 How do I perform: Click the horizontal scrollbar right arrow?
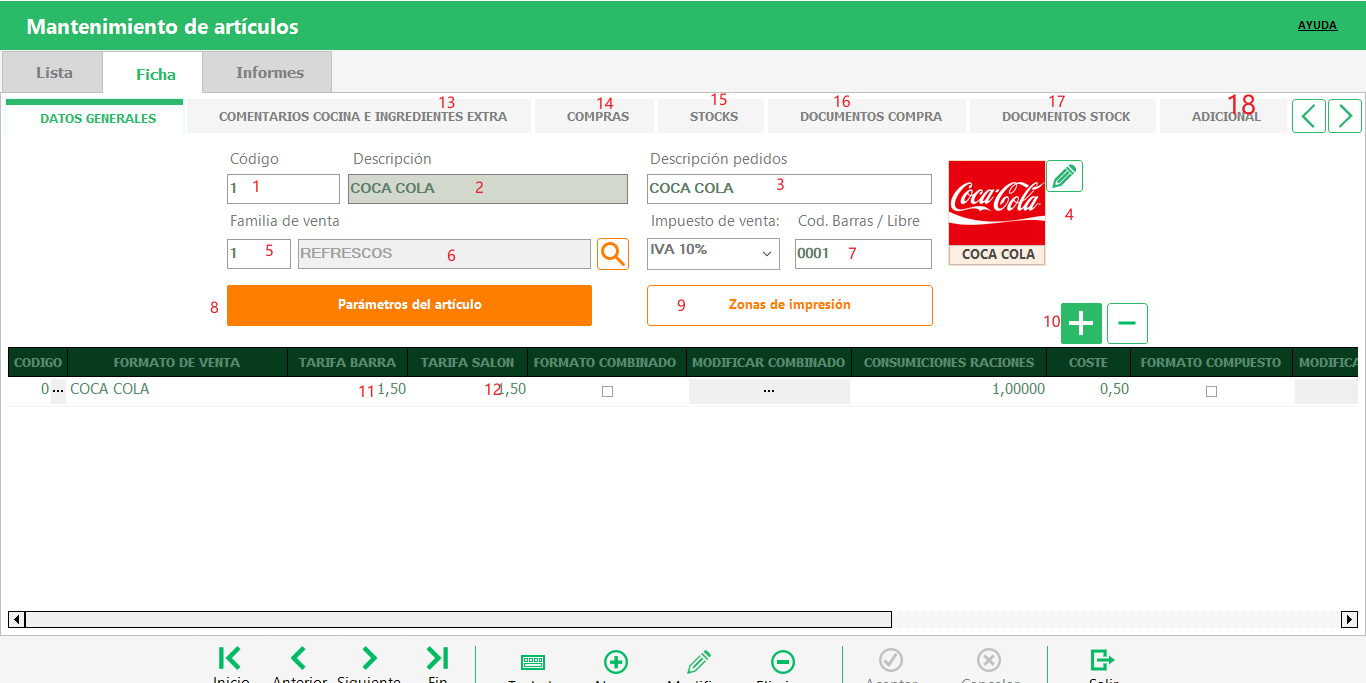1349,620
